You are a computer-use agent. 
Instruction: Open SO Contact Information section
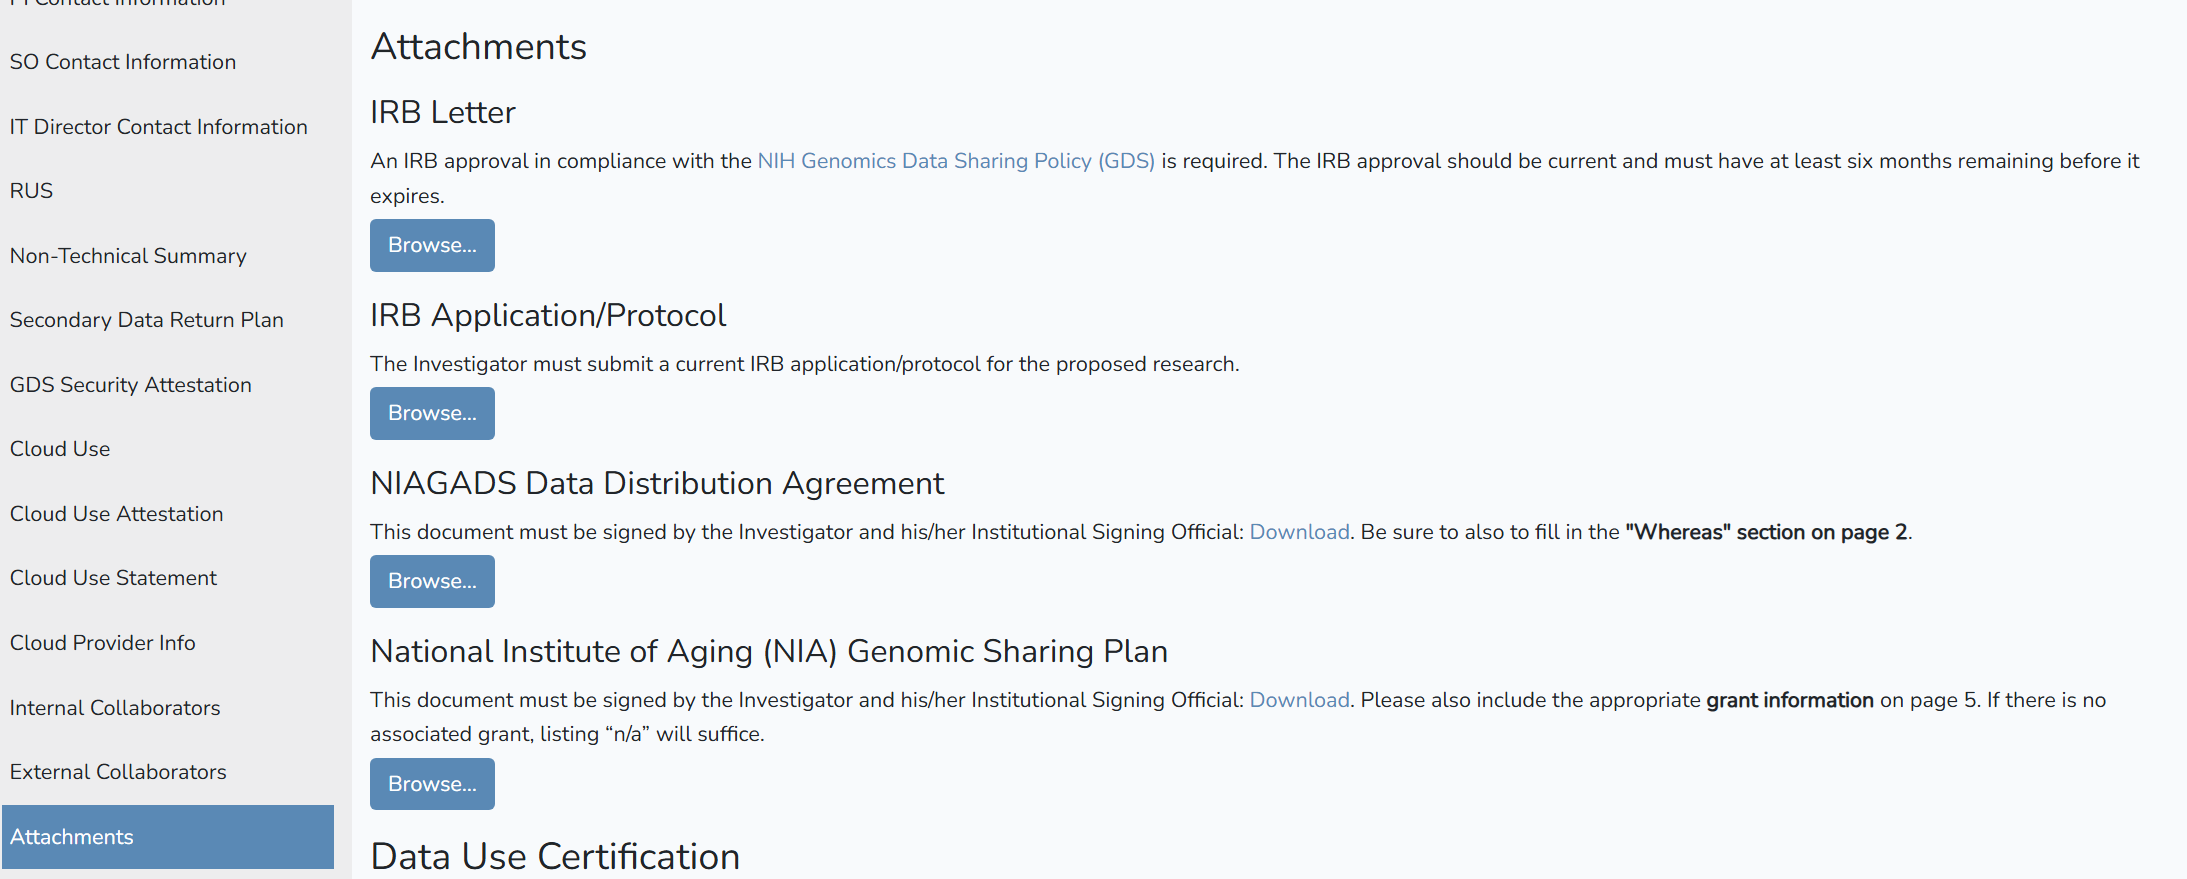[x=123, y=62]
